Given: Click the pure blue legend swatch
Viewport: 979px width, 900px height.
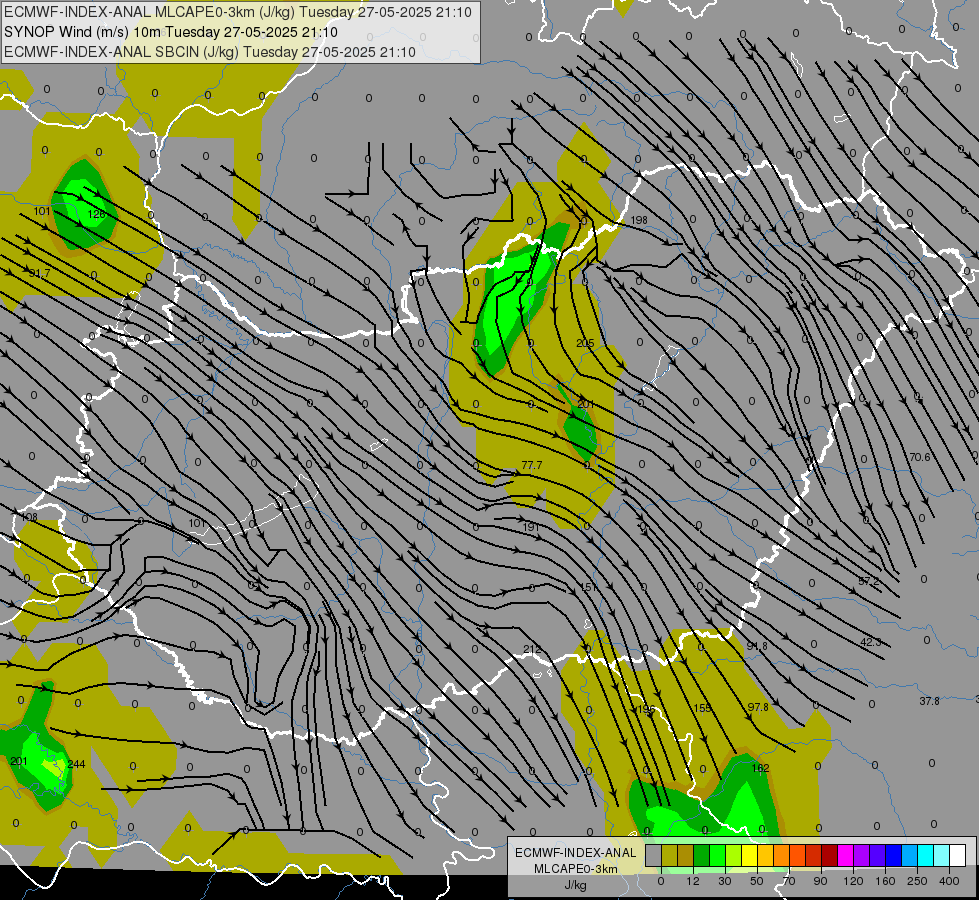Looking at the screenshot, I should [894, 855].
